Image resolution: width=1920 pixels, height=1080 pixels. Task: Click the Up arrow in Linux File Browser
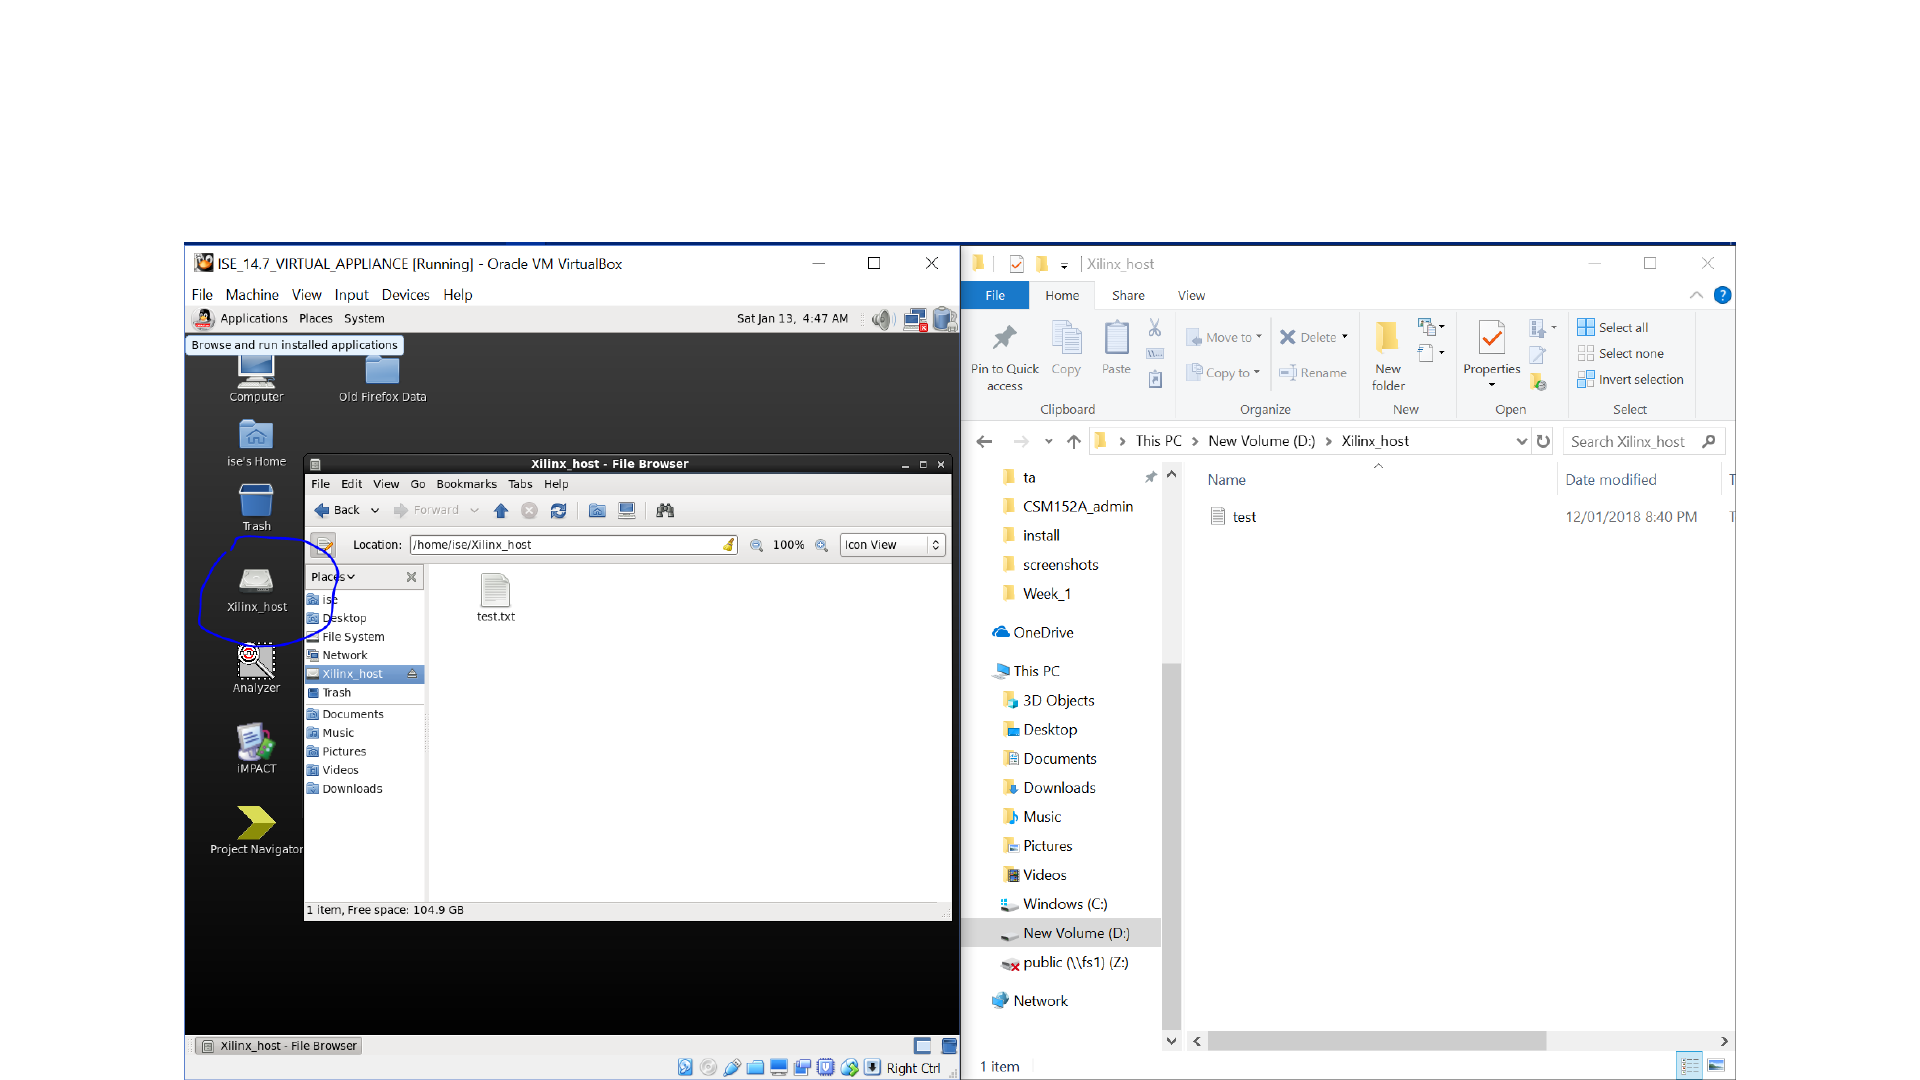[x=501, y=511]
